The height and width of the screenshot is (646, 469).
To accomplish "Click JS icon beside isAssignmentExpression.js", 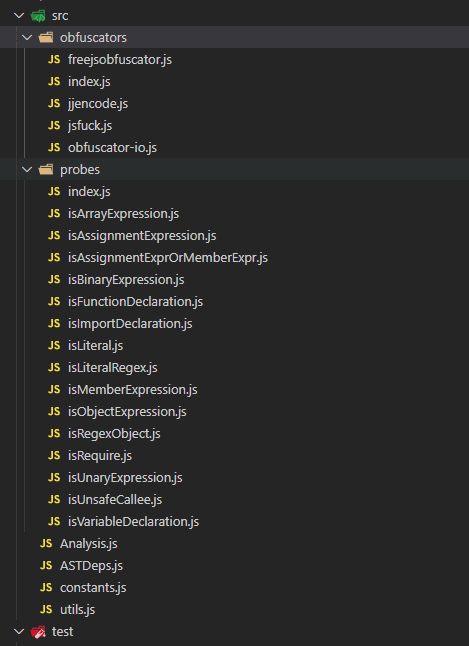I will (x=54, y=235).
